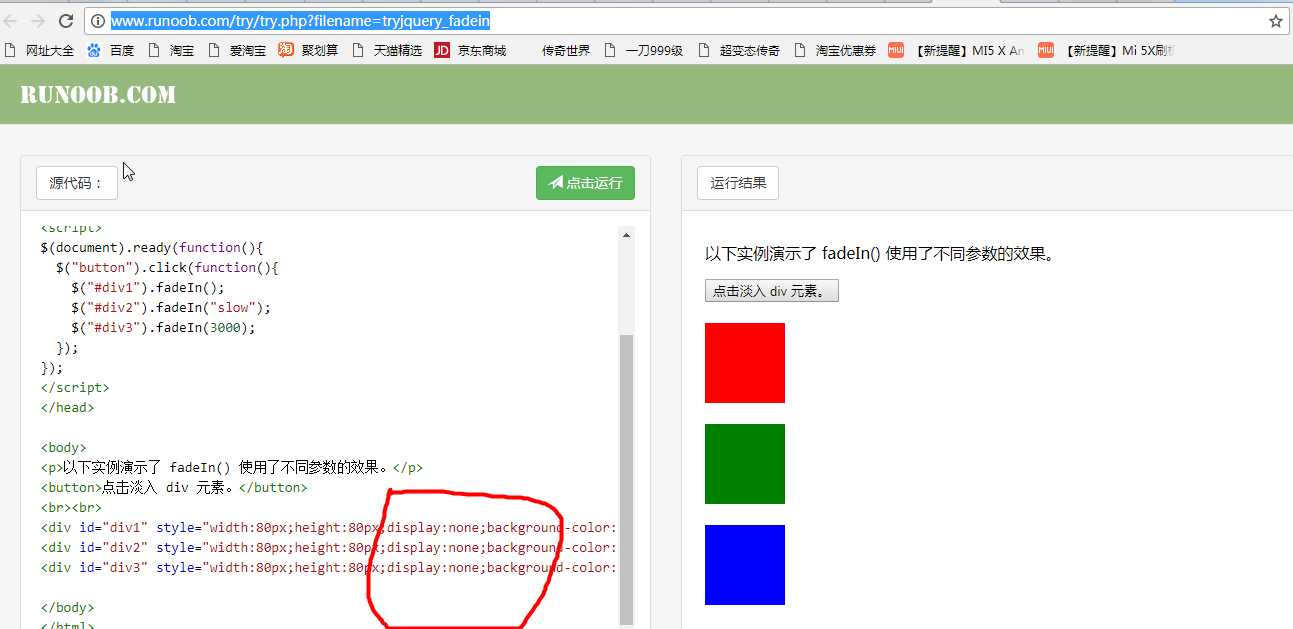Click the RUNOOB.COM site logo
1293x629 pixels.
(x=98, y=95)
